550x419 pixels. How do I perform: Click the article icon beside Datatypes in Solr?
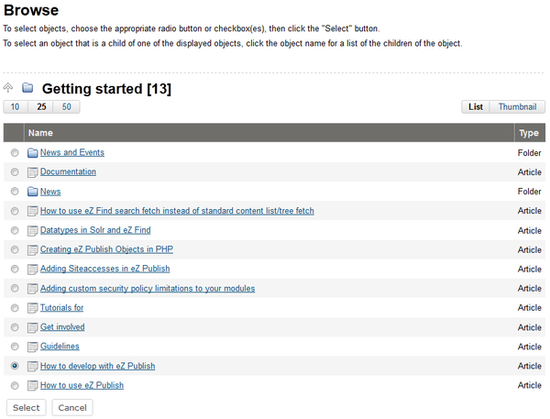[x=33, y=230]
